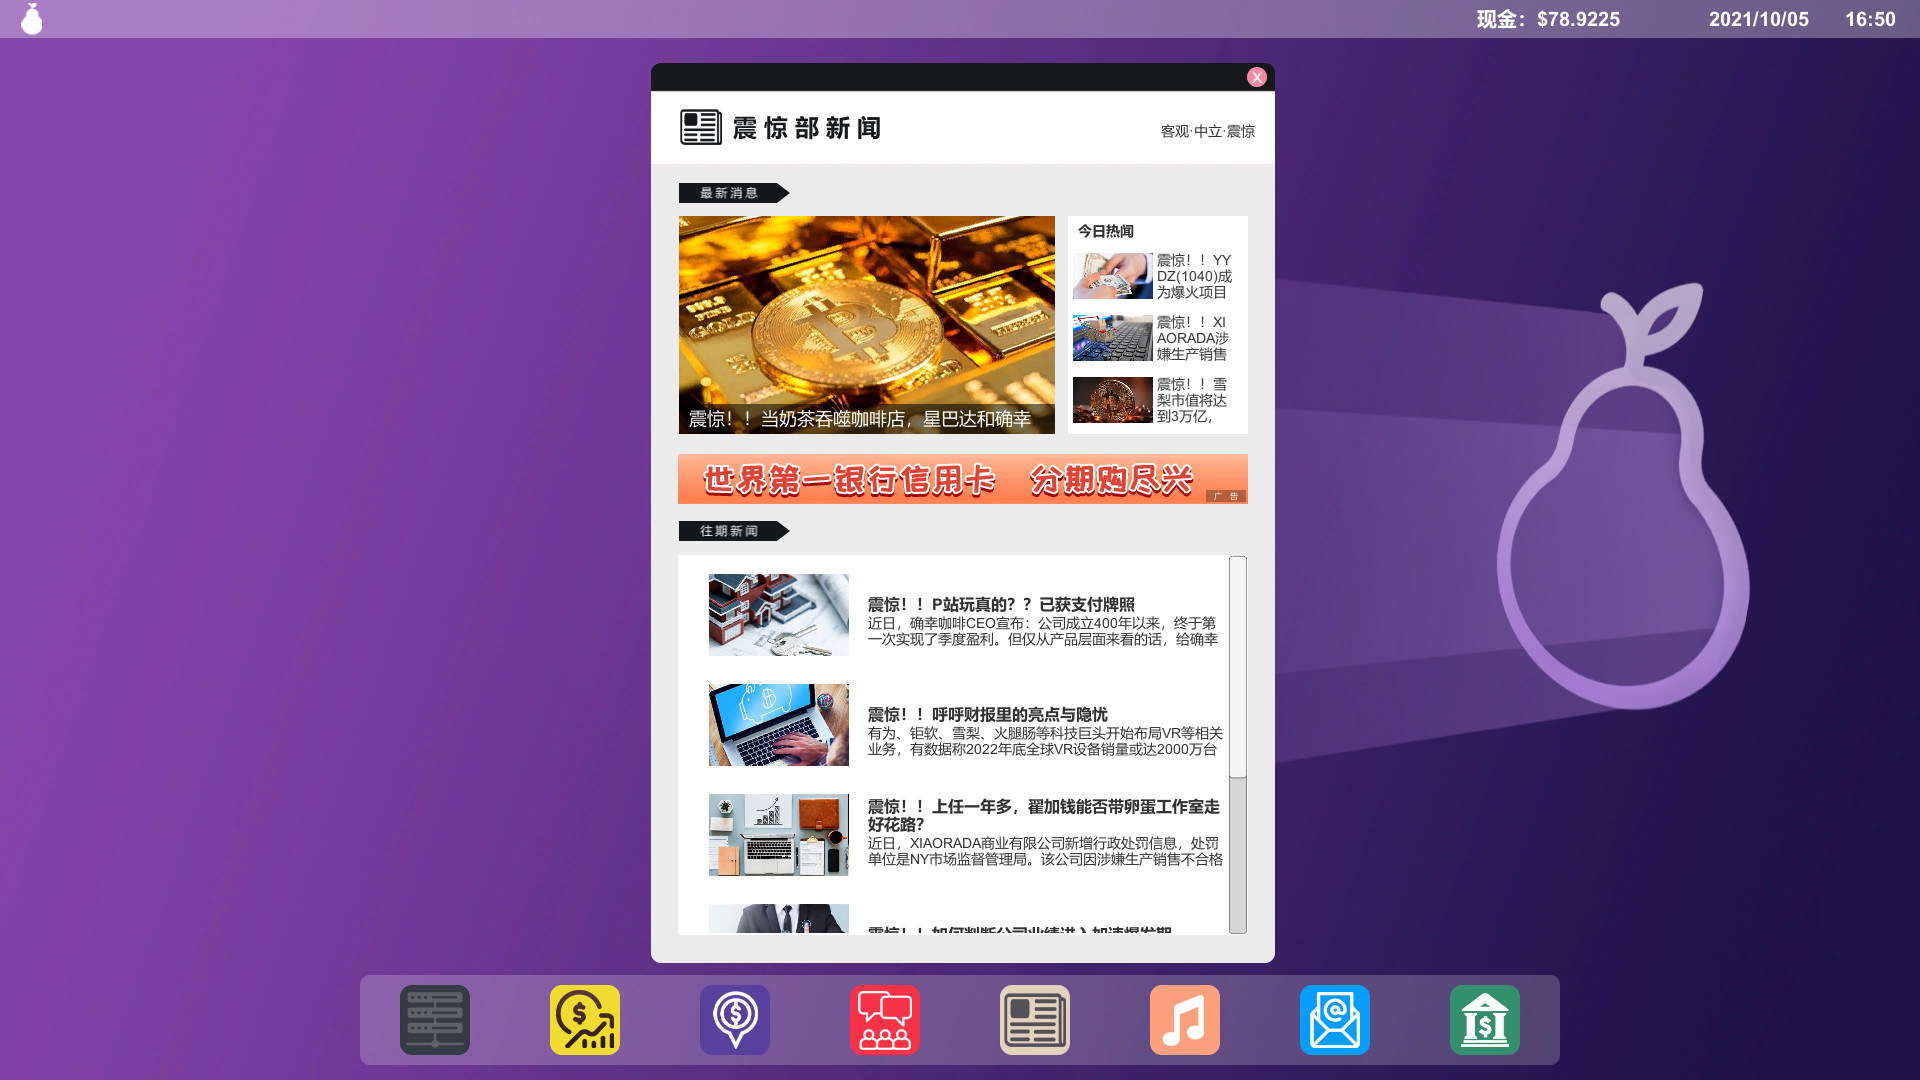Open the beige newspaper news app

(x=1034, y=1019)
